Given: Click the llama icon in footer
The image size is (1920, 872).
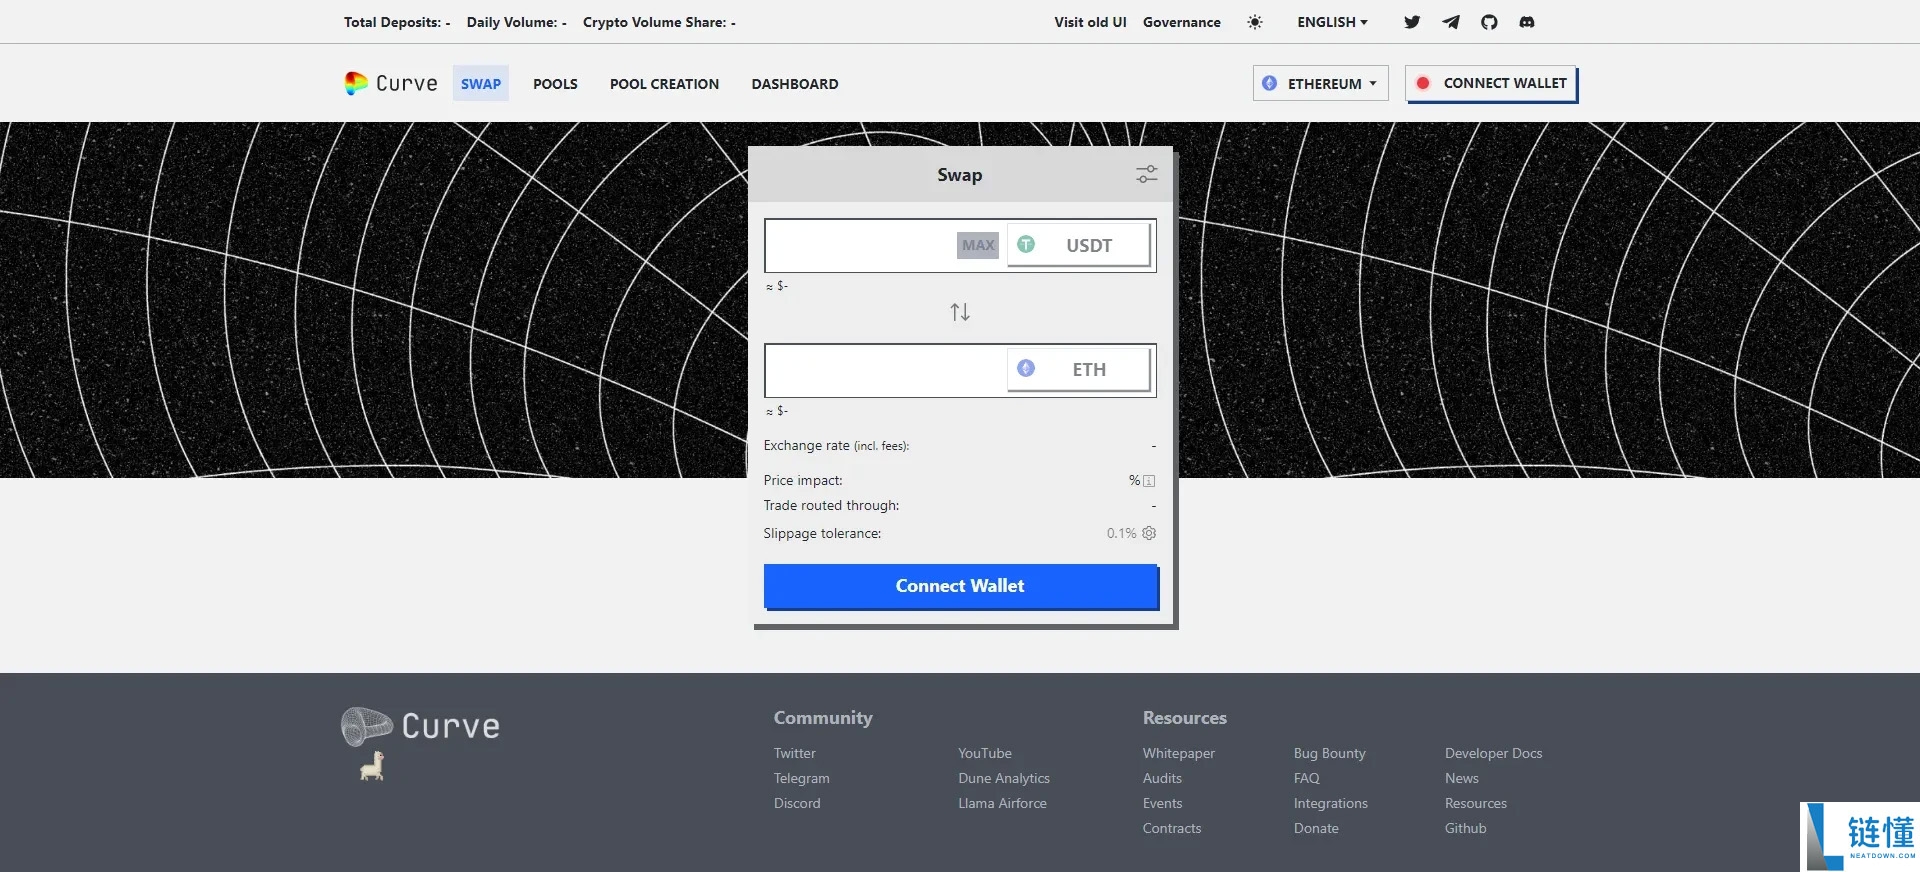Looking at the screenshot, I should tap(372, 766).
